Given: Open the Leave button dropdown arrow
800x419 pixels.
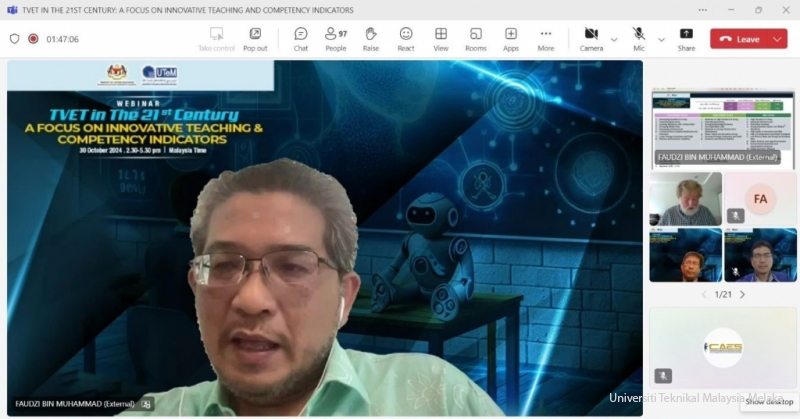Looking at the screenshot, I should [778, 39].
